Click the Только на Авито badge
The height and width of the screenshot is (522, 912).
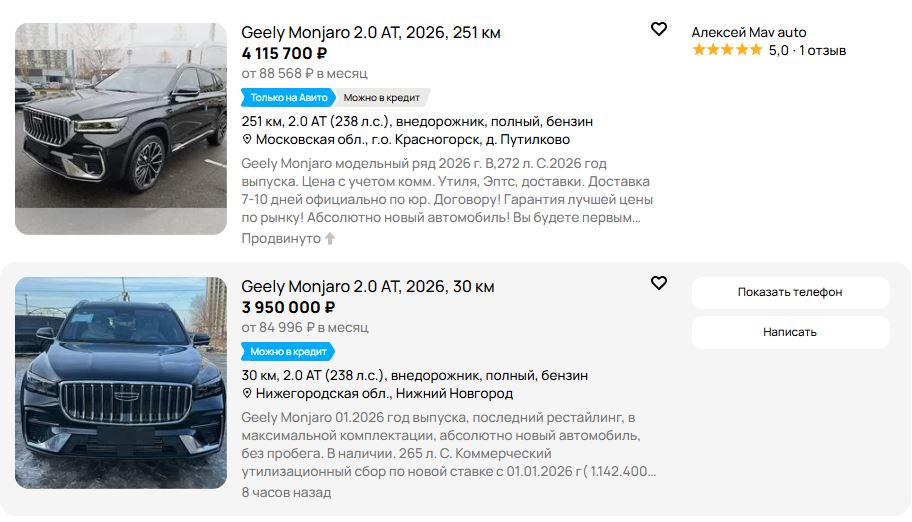coord(288,97)
